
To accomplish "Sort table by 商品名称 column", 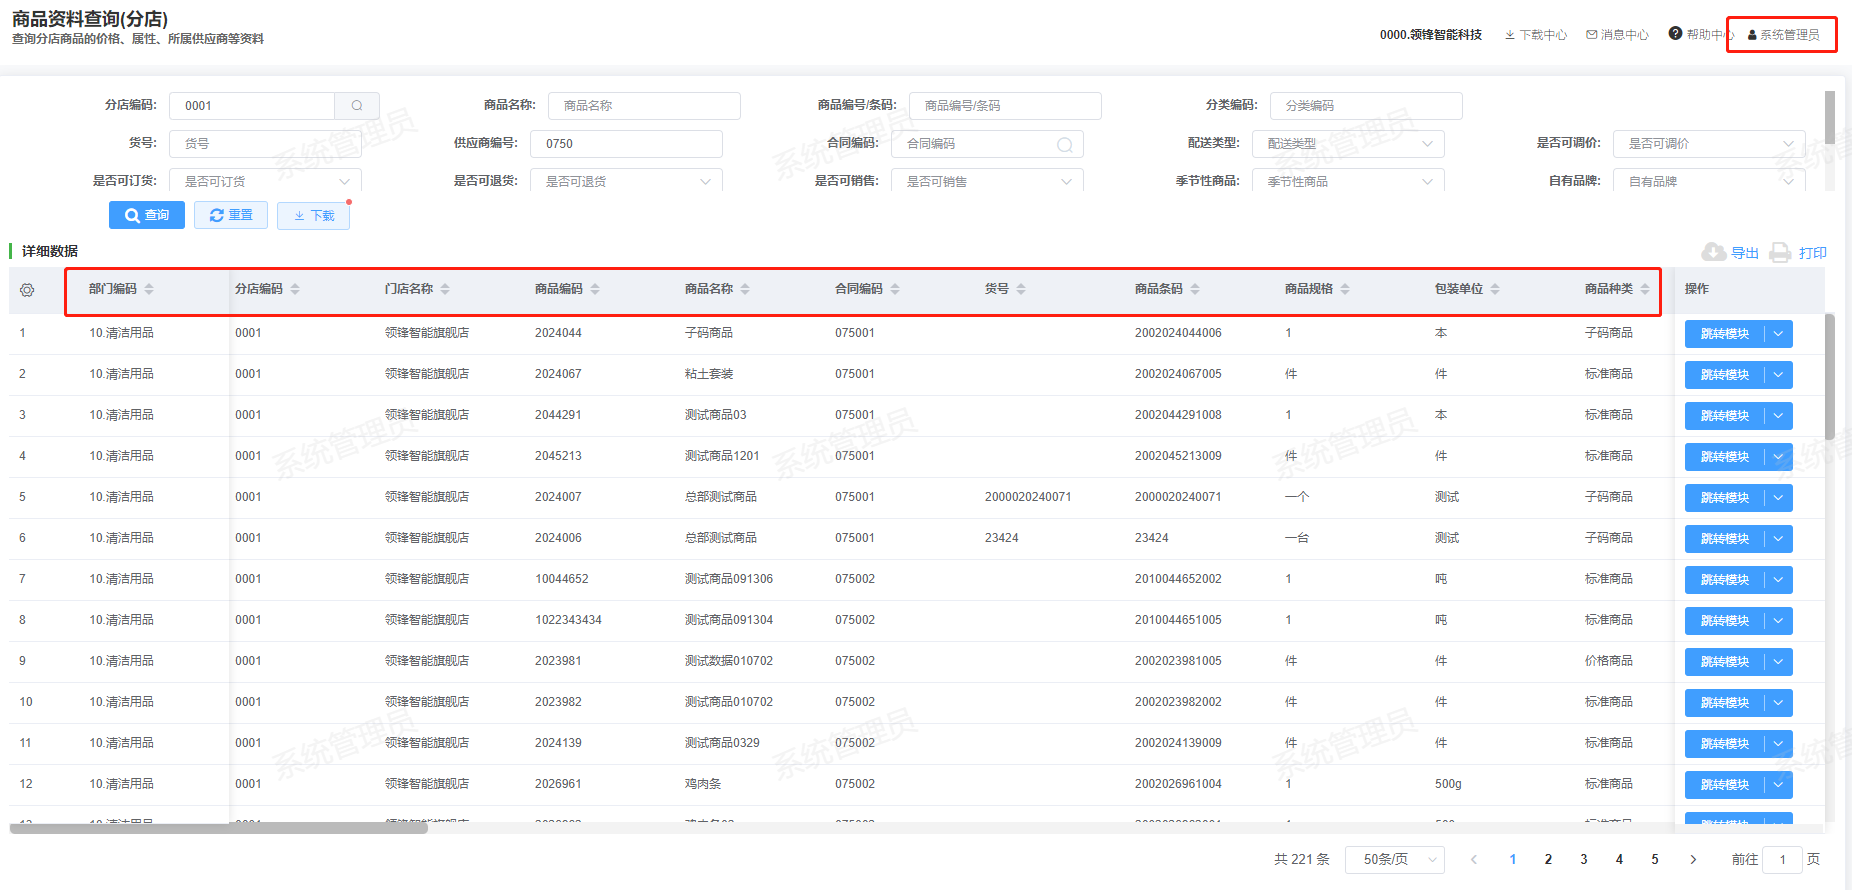I will (x=745, y=289).
